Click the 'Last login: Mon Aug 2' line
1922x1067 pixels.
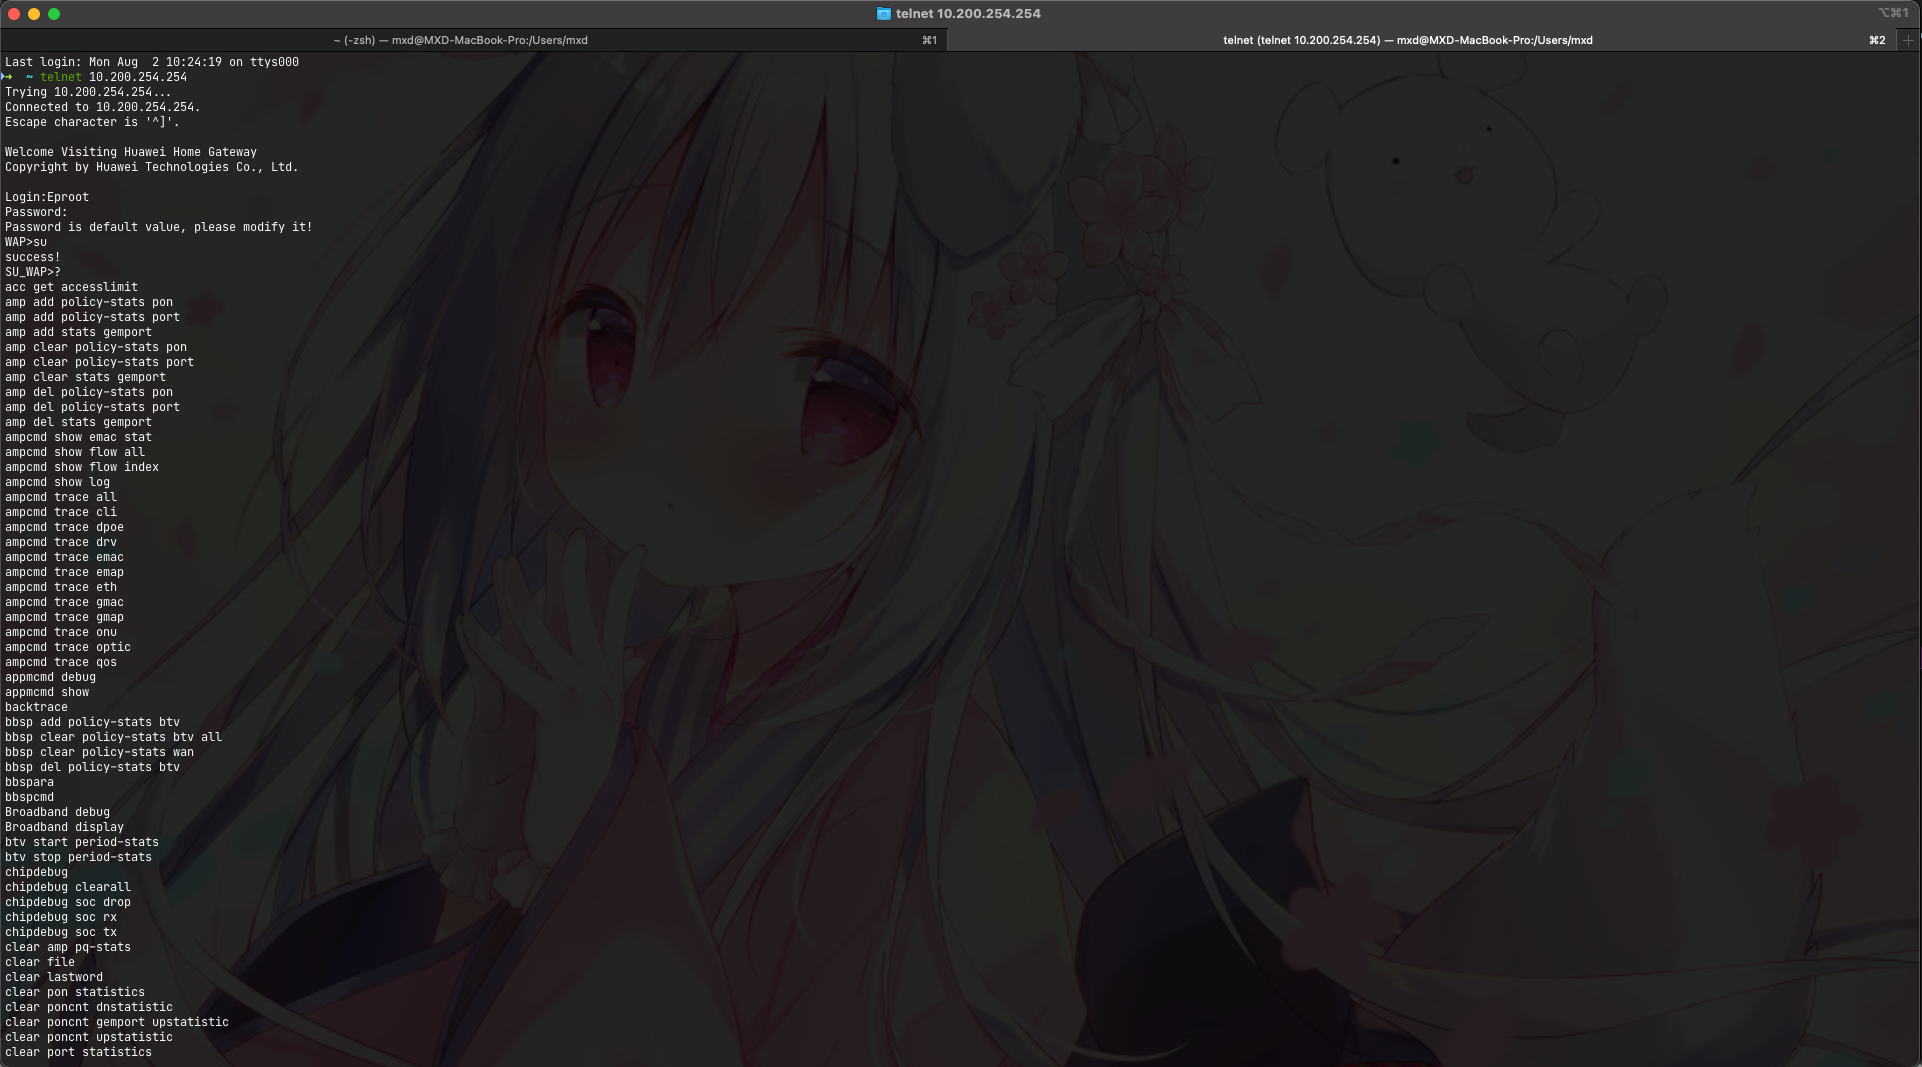152,62
